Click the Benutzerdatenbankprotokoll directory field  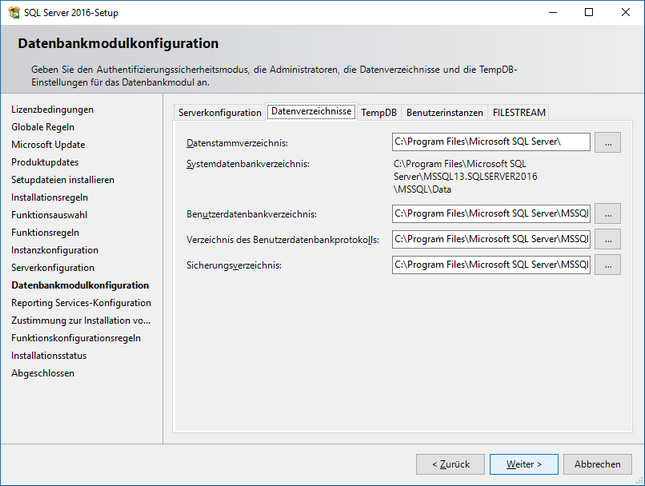point(491,239)
